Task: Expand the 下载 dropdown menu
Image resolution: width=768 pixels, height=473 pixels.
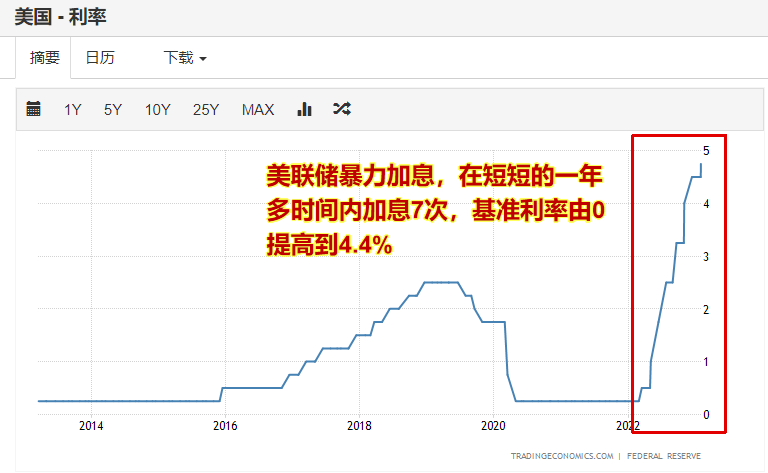Action: pyautogui.click(x=185, y=58)
